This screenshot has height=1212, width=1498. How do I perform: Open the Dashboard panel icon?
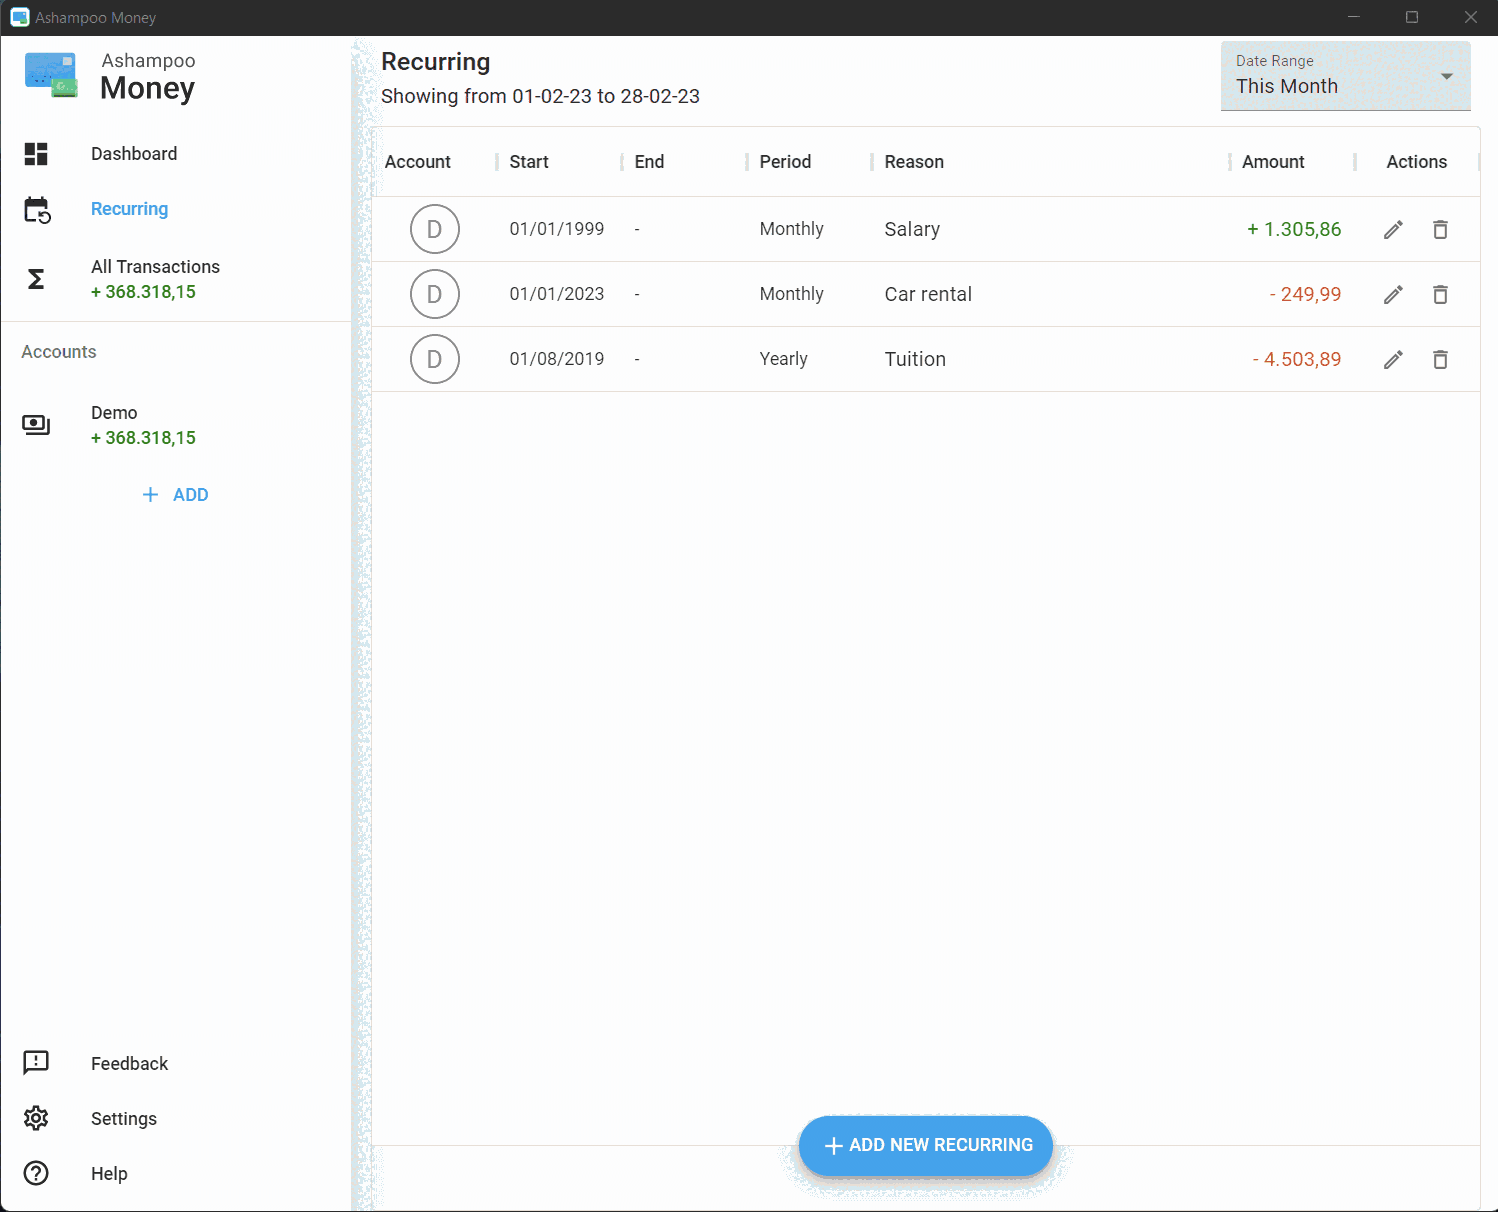(x=36, y=153)
